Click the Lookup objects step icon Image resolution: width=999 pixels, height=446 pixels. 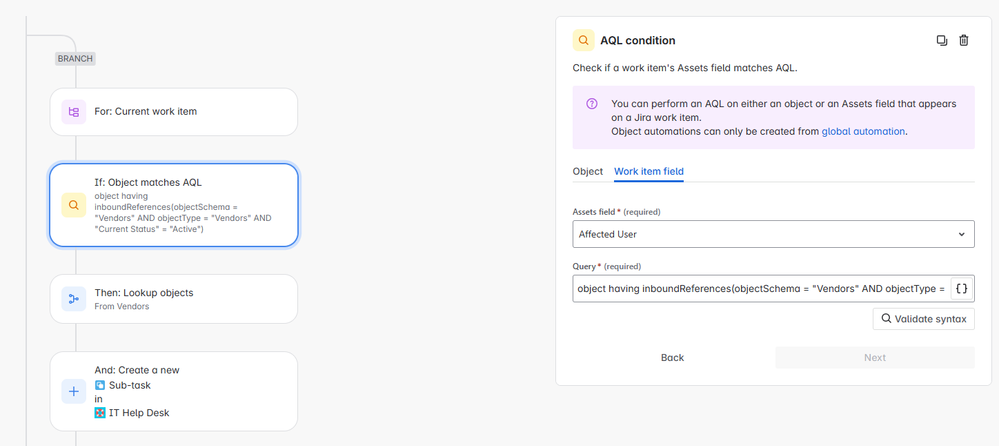coord(74,298)
